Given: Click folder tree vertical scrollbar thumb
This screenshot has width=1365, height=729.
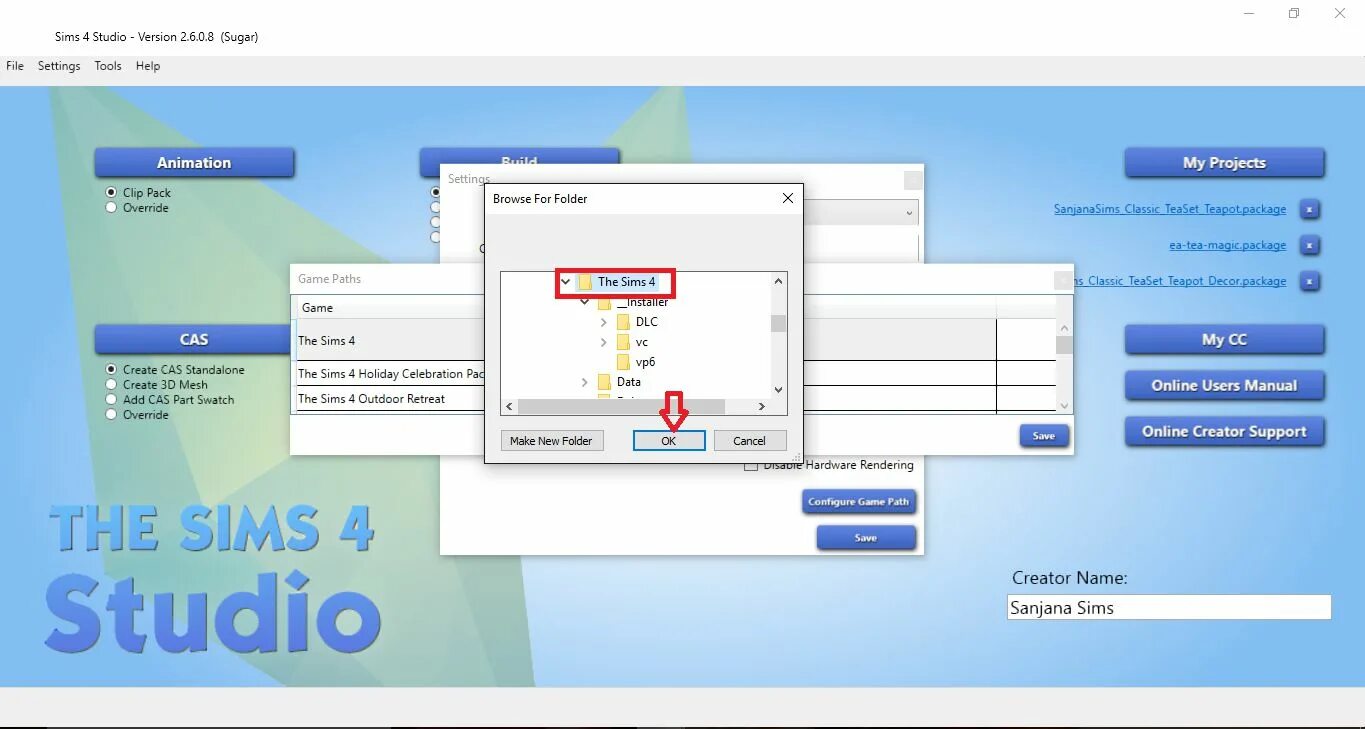Looking at the screenshot, I should point(778,323).
